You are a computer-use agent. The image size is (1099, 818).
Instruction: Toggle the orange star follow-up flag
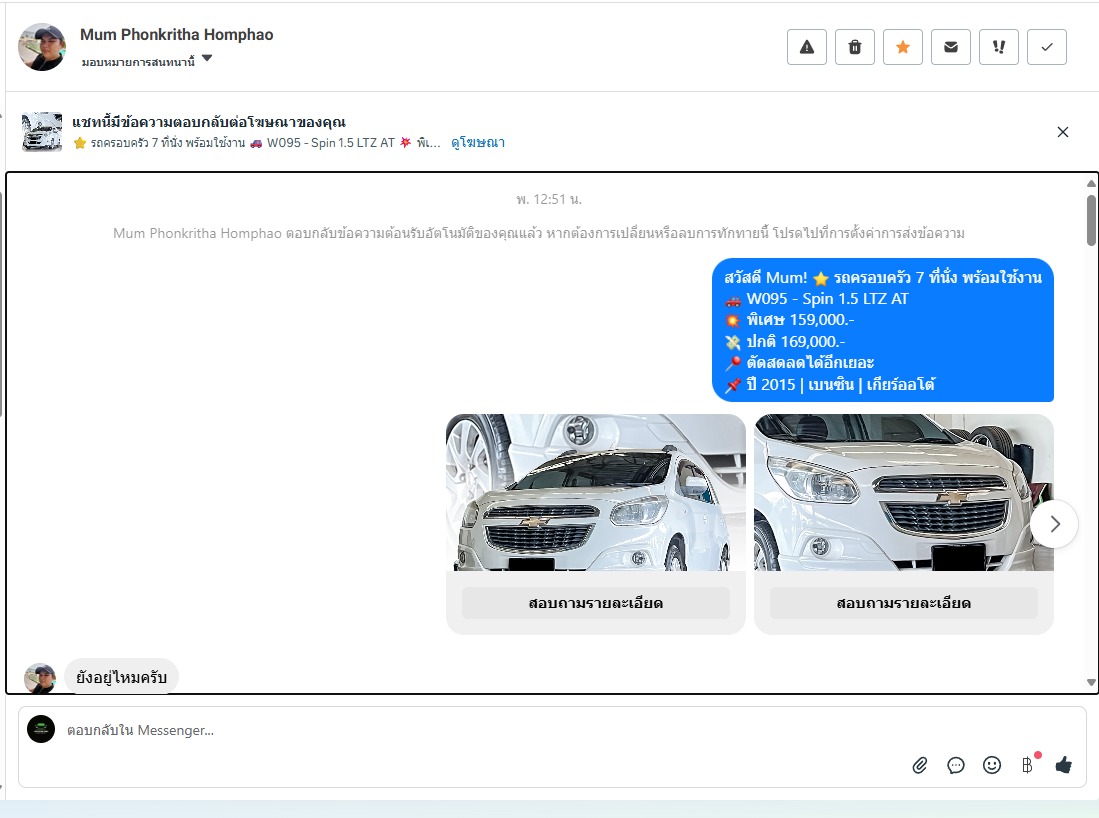click(x=903, y=47)
